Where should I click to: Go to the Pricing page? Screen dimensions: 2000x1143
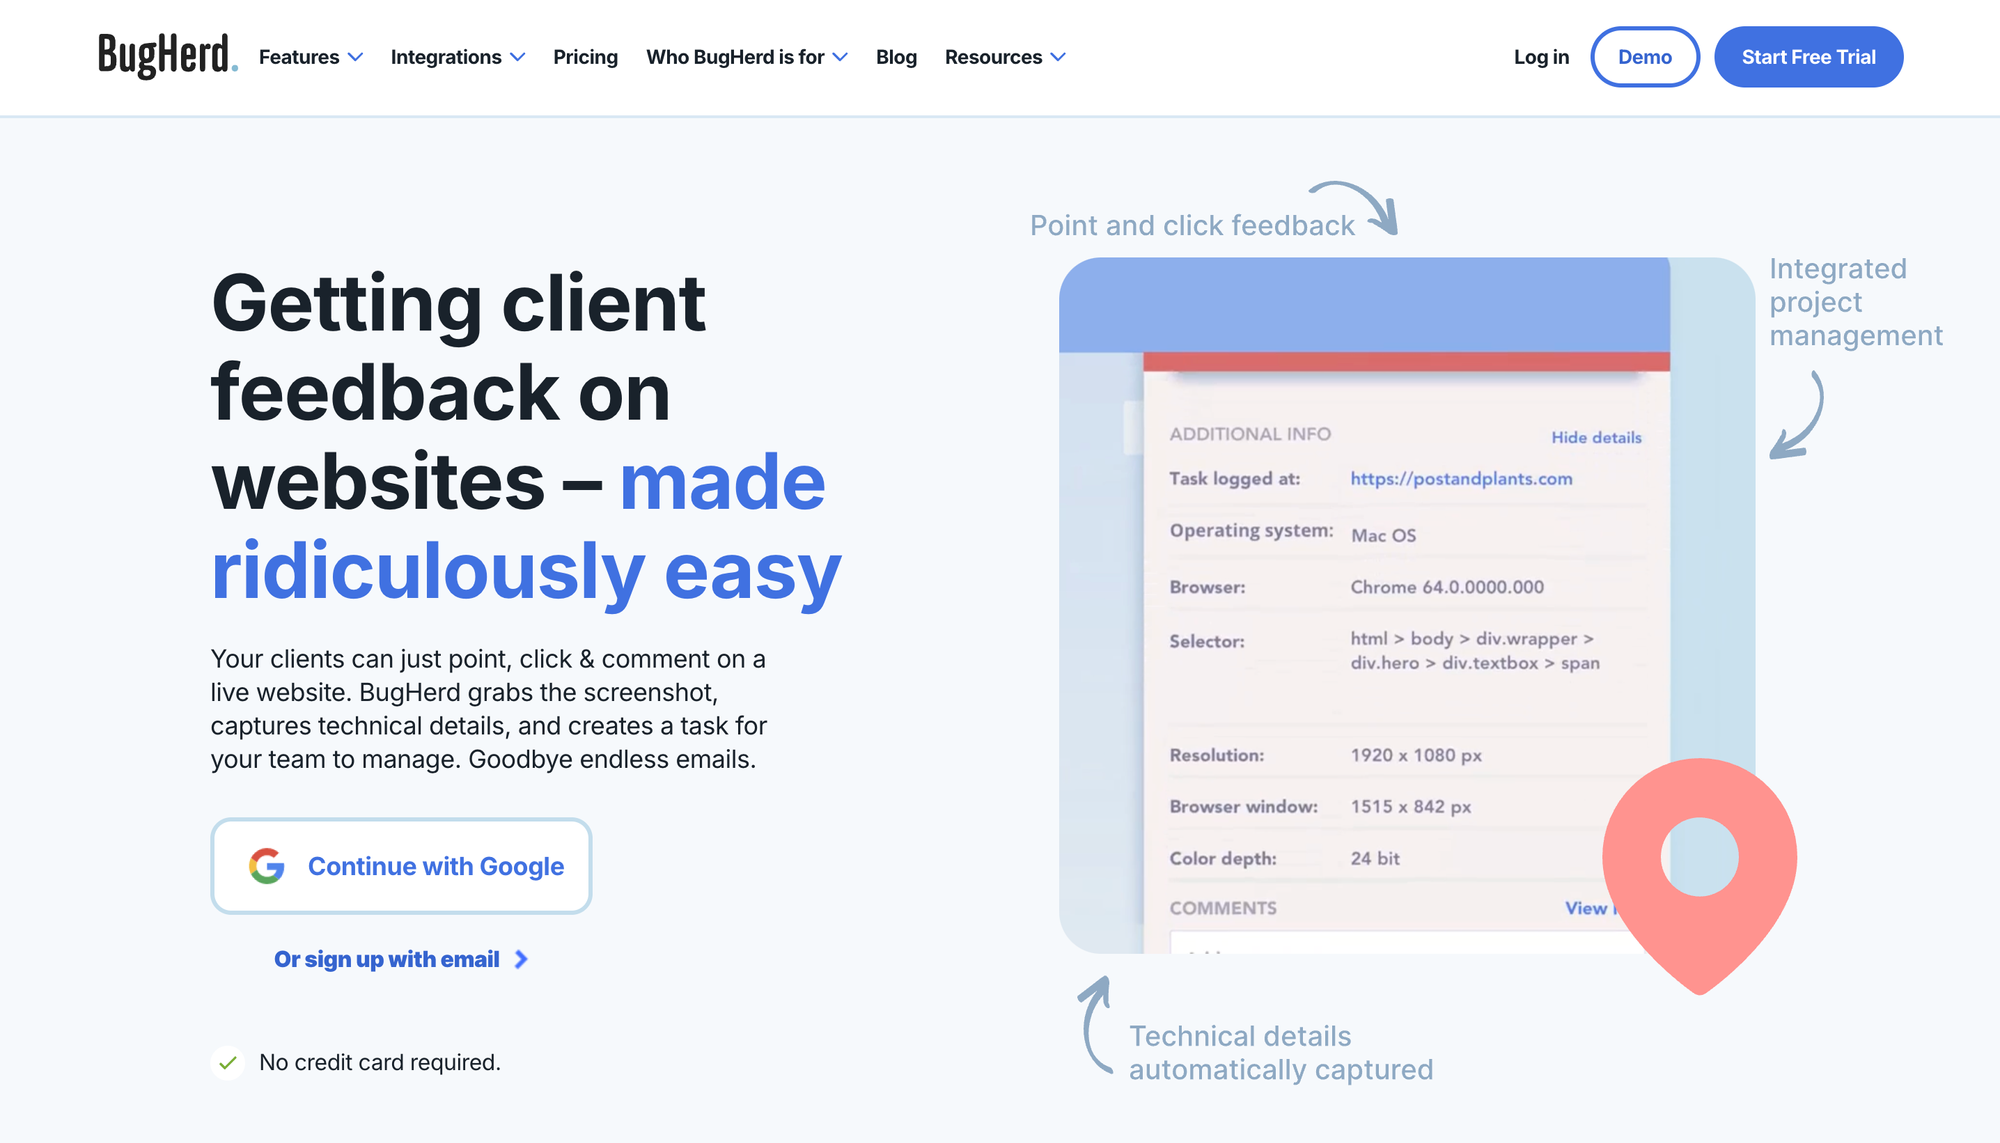[x=585, y=57]
